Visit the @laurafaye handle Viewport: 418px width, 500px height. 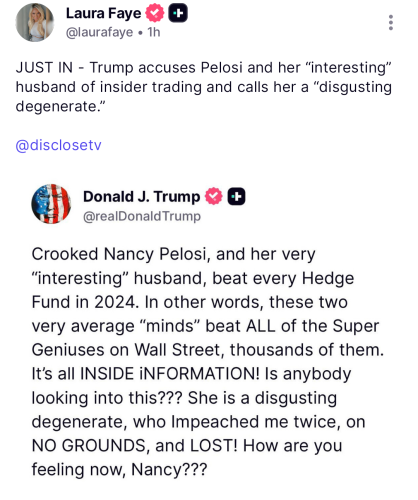pos(99,32)
